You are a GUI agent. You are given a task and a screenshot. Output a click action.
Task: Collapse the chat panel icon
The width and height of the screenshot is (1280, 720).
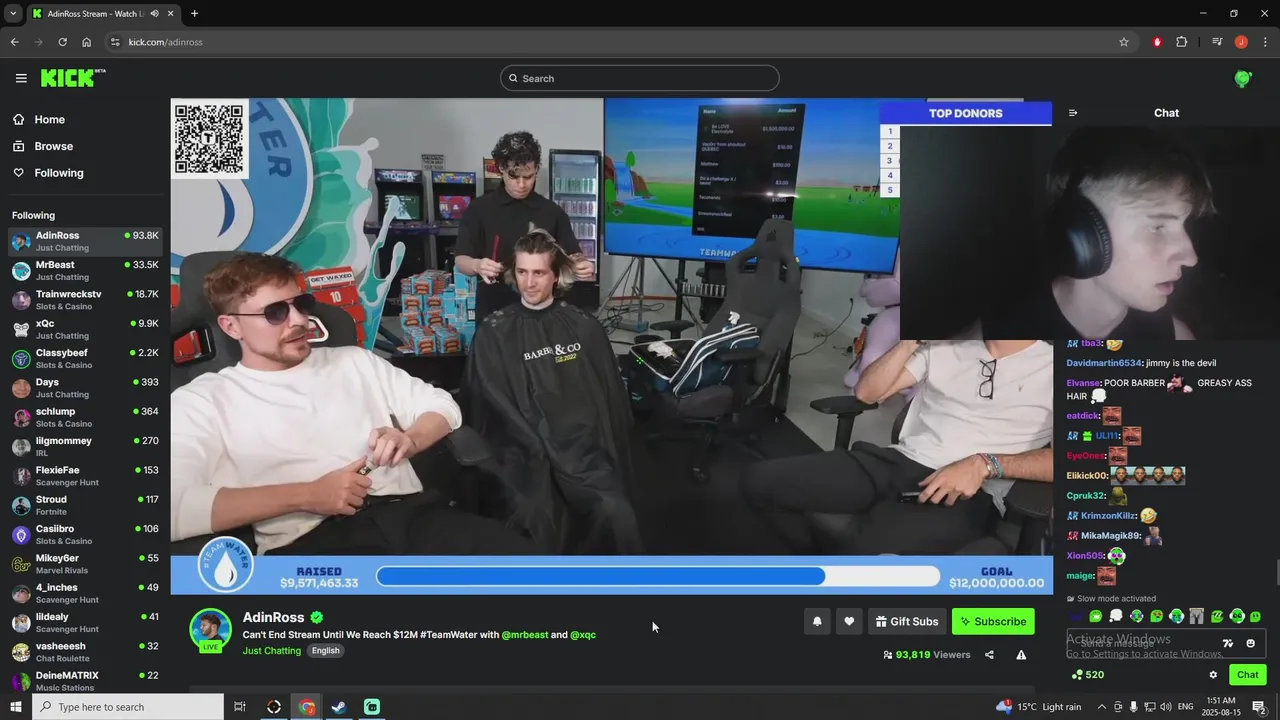click(1073, 113)
